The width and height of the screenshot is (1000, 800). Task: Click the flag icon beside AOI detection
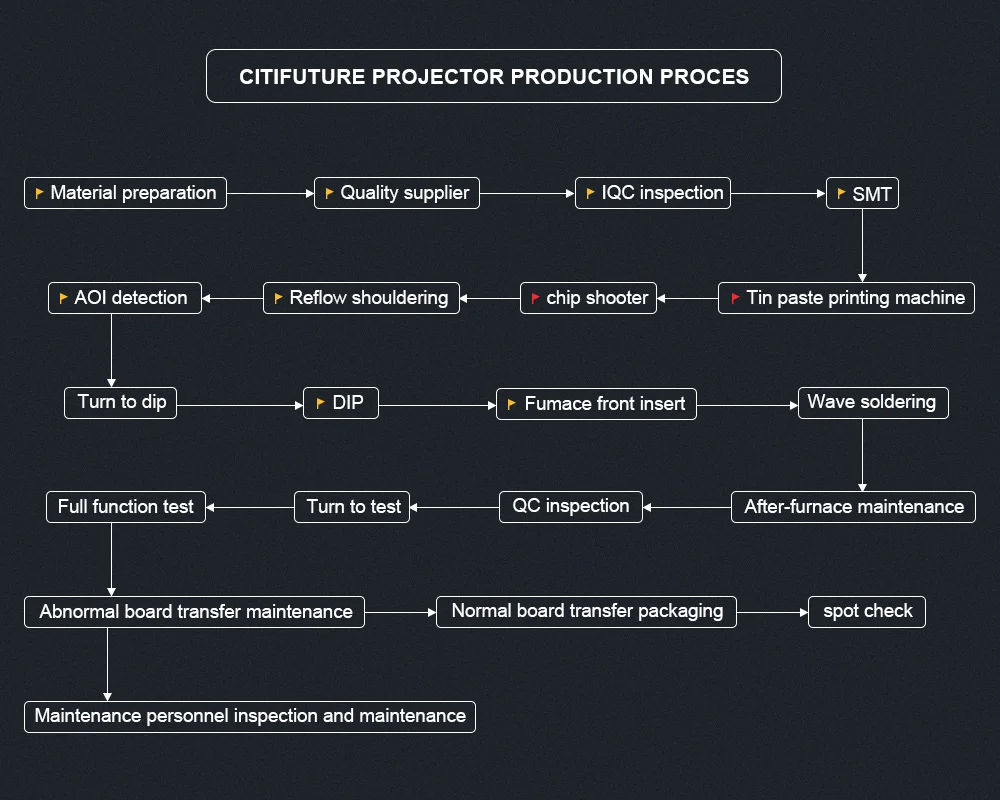coord(63,298)
